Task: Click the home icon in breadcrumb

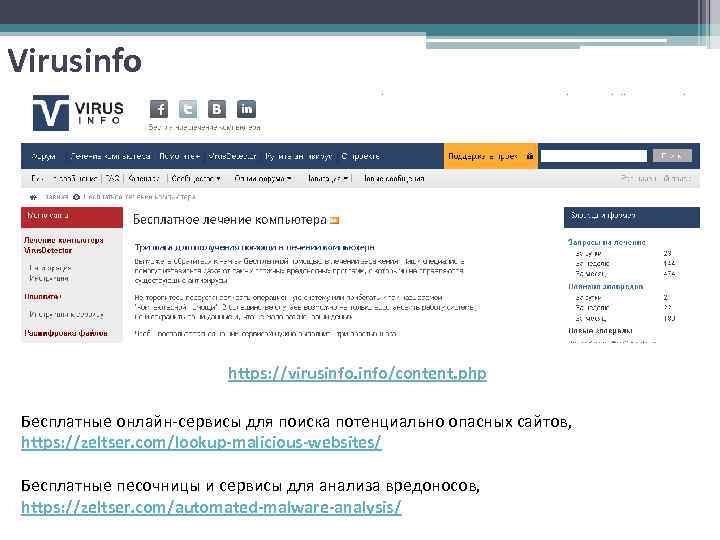Action: pyautogui.click(x=33, y=197)
